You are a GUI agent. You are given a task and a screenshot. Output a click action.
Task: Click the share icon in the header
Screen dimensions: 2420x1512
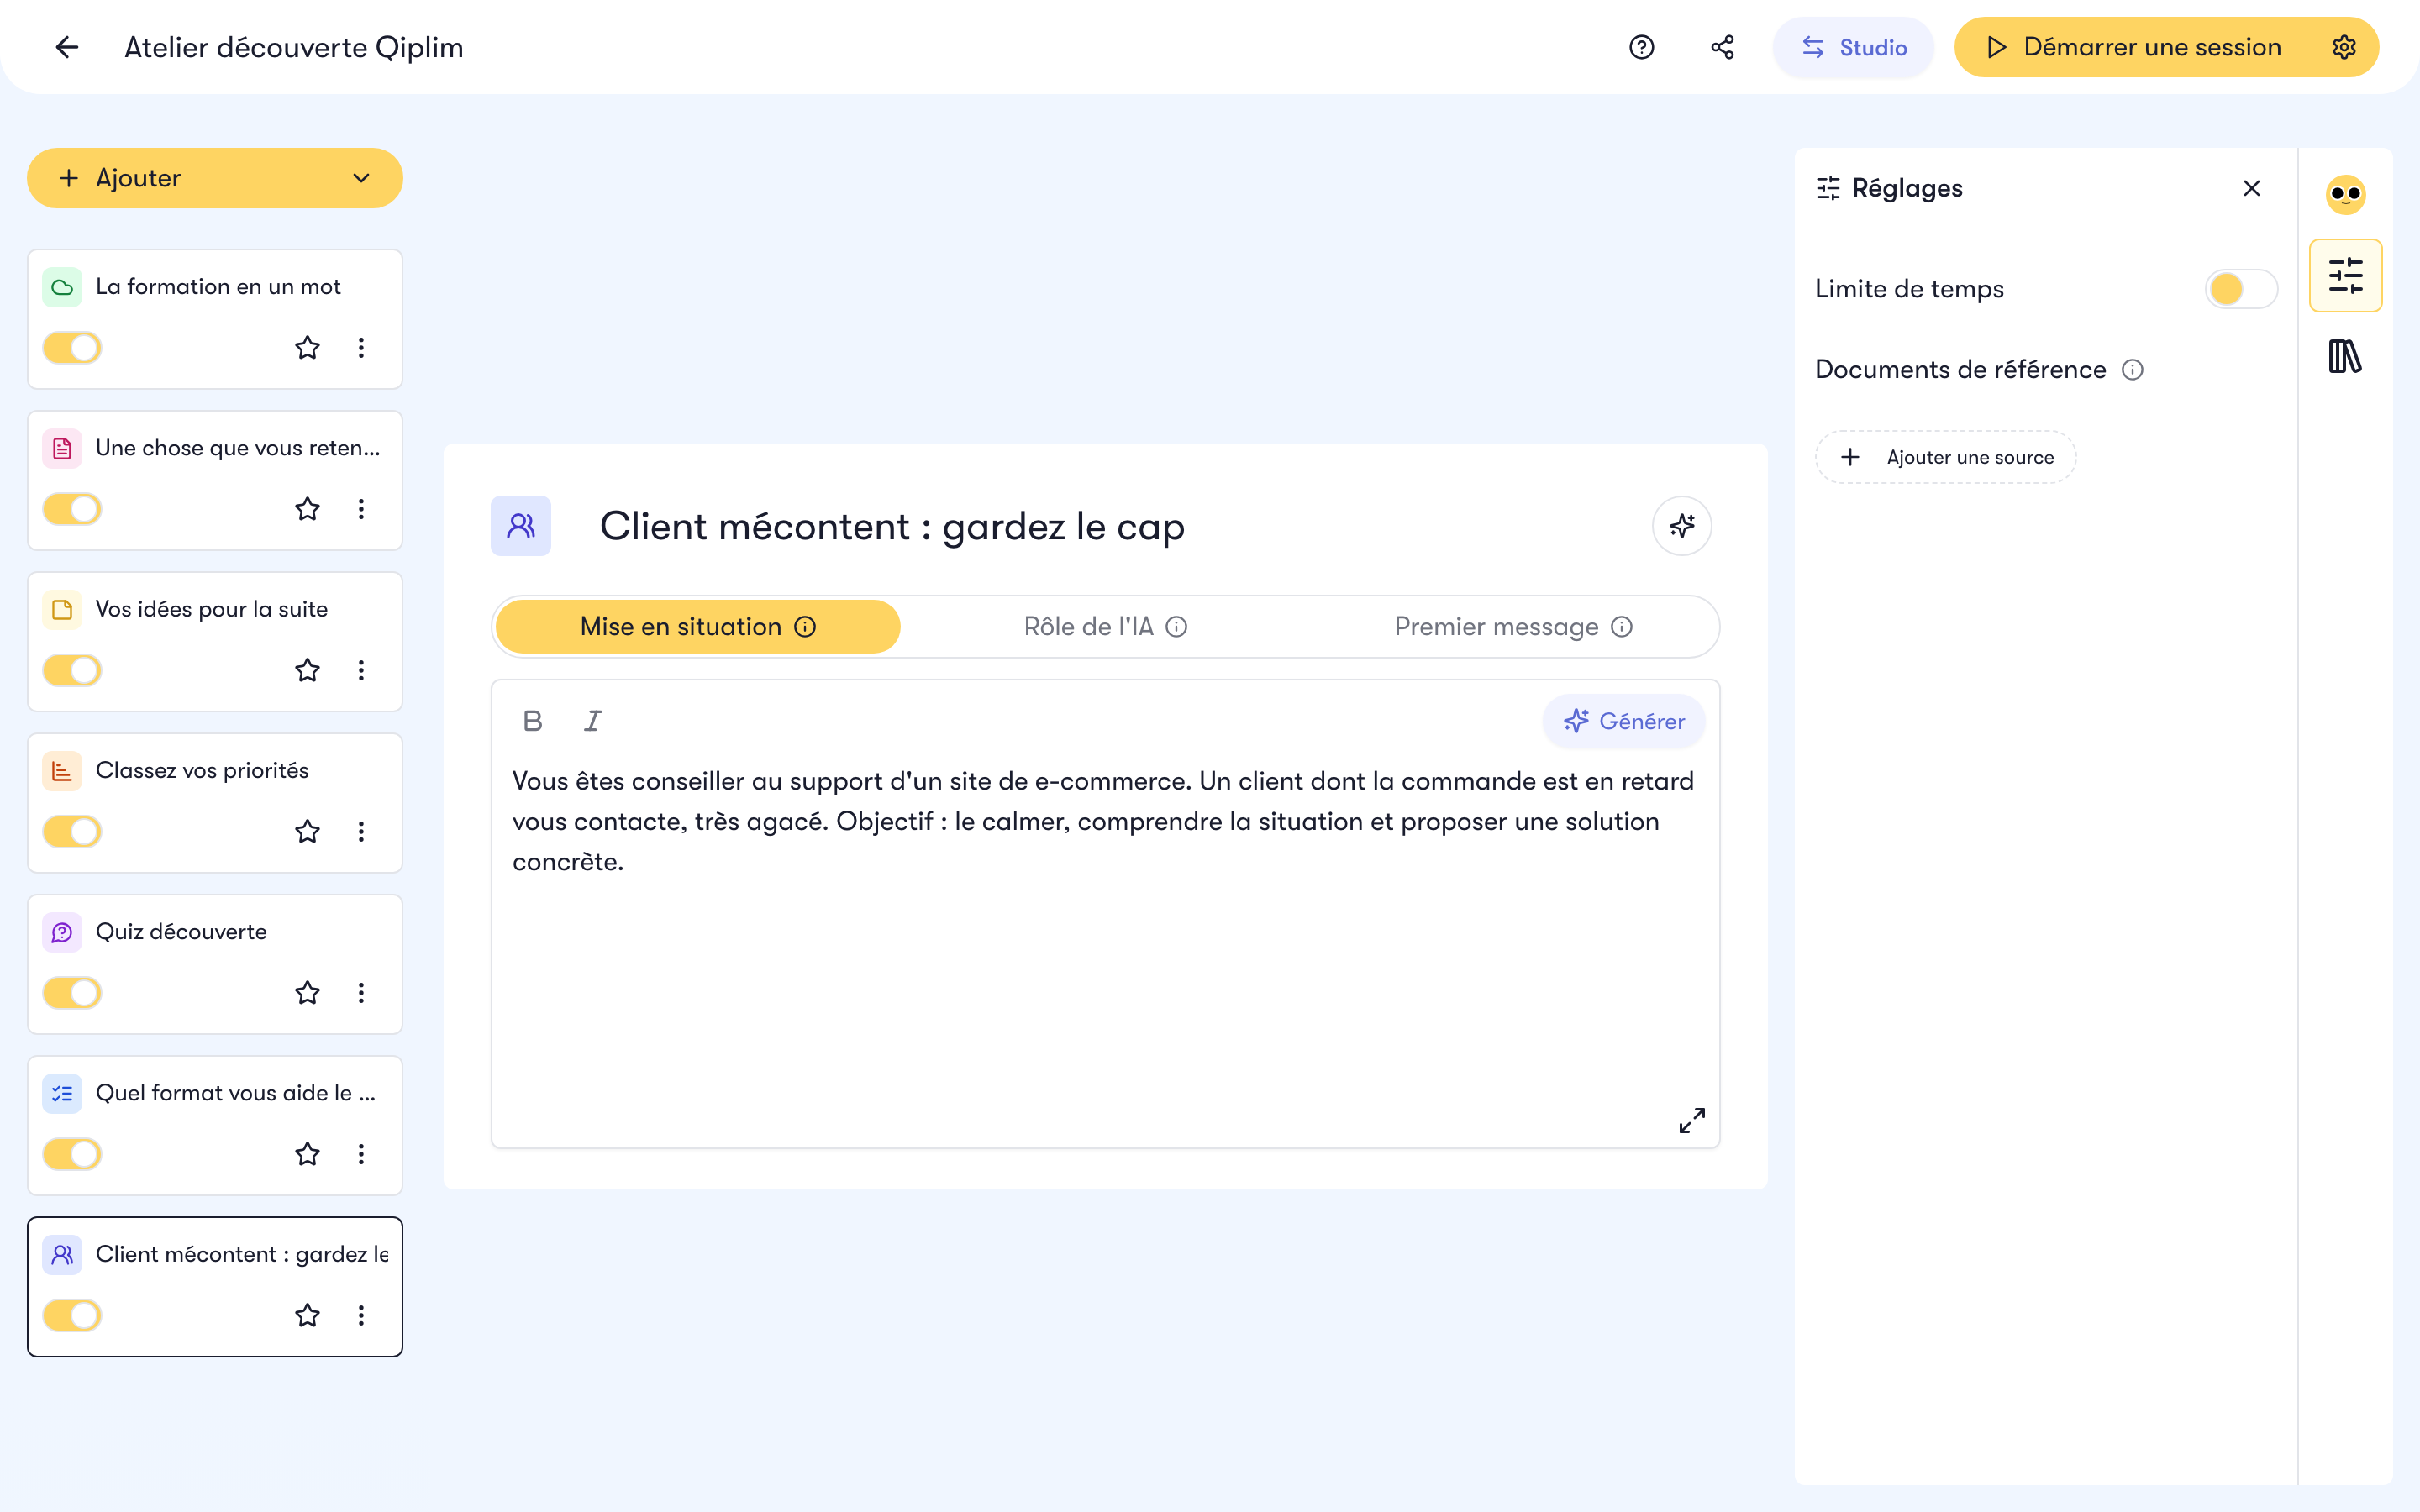pyautogui.click(x=1722, y=47)
